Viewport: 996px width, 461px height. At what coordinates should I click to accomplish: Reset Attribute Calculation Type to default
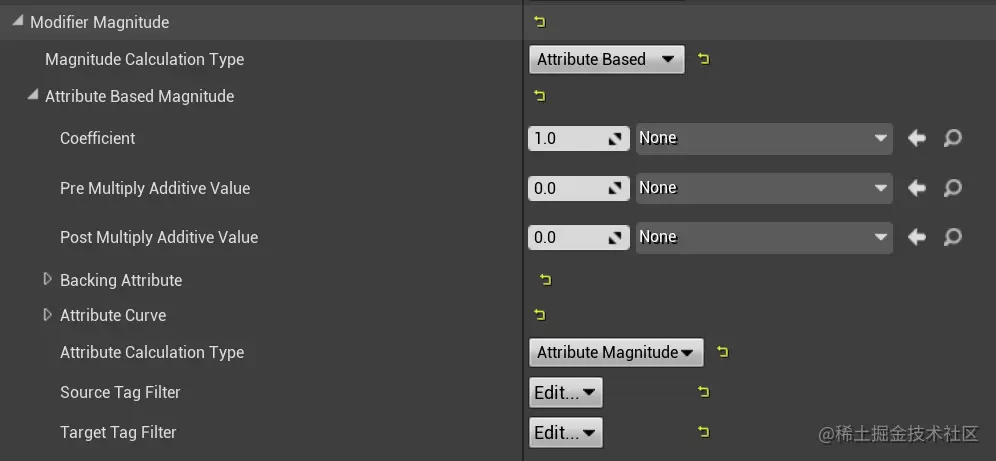(x=723, y=352)
